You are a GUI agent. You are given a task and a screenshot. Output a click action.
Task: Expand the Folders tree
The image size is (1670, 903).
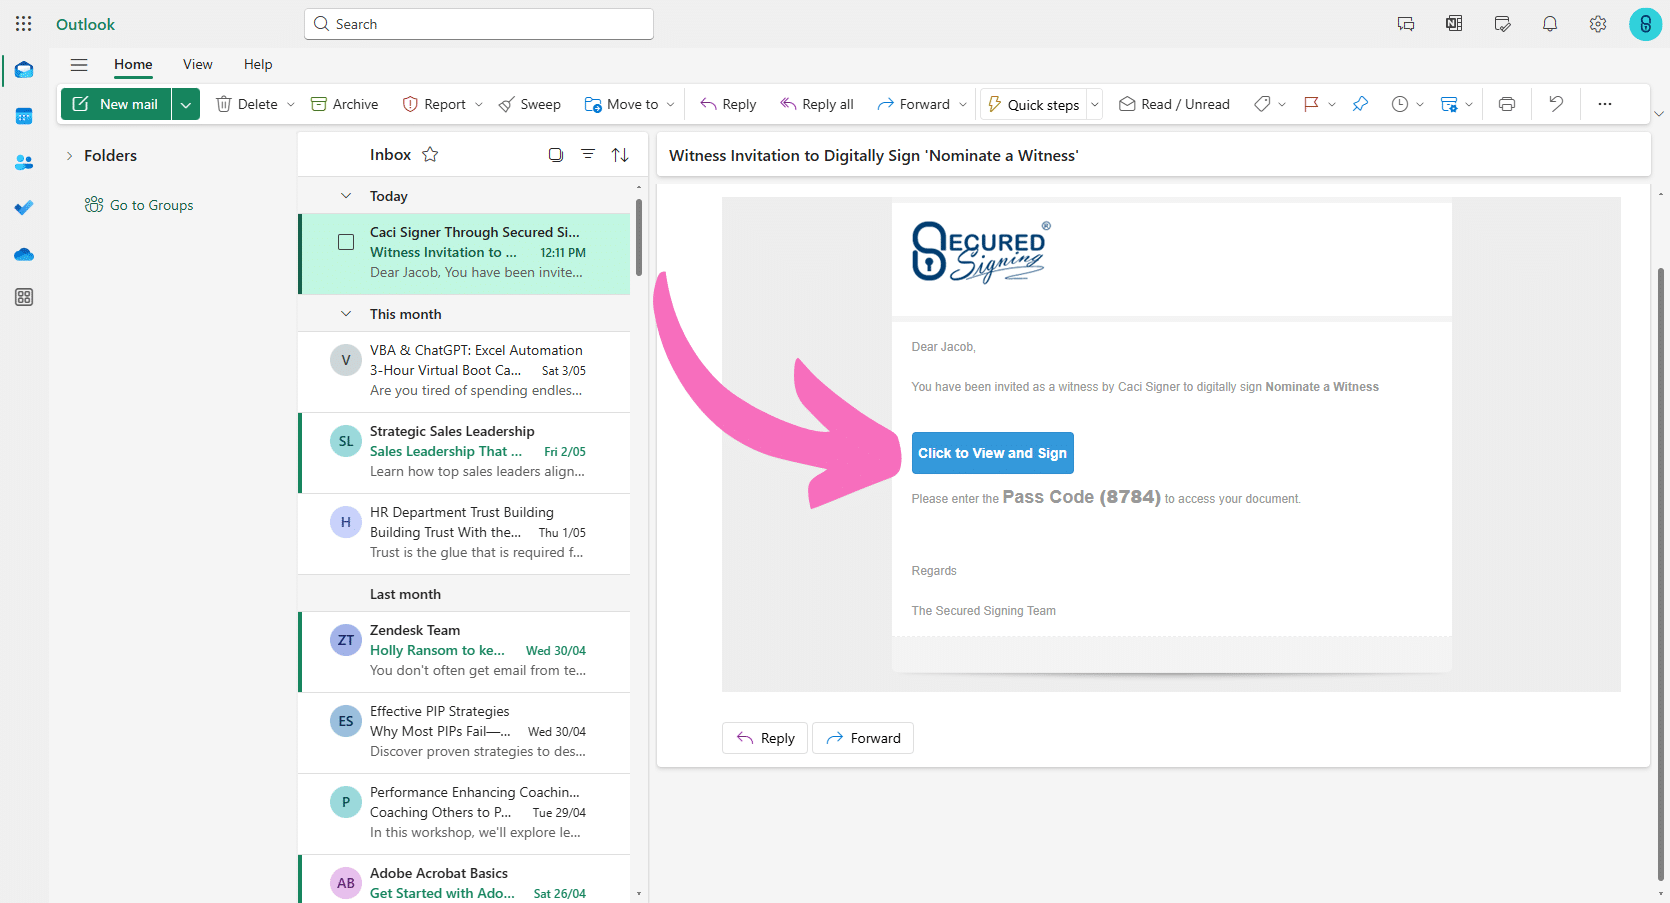[x=69, y=156]
